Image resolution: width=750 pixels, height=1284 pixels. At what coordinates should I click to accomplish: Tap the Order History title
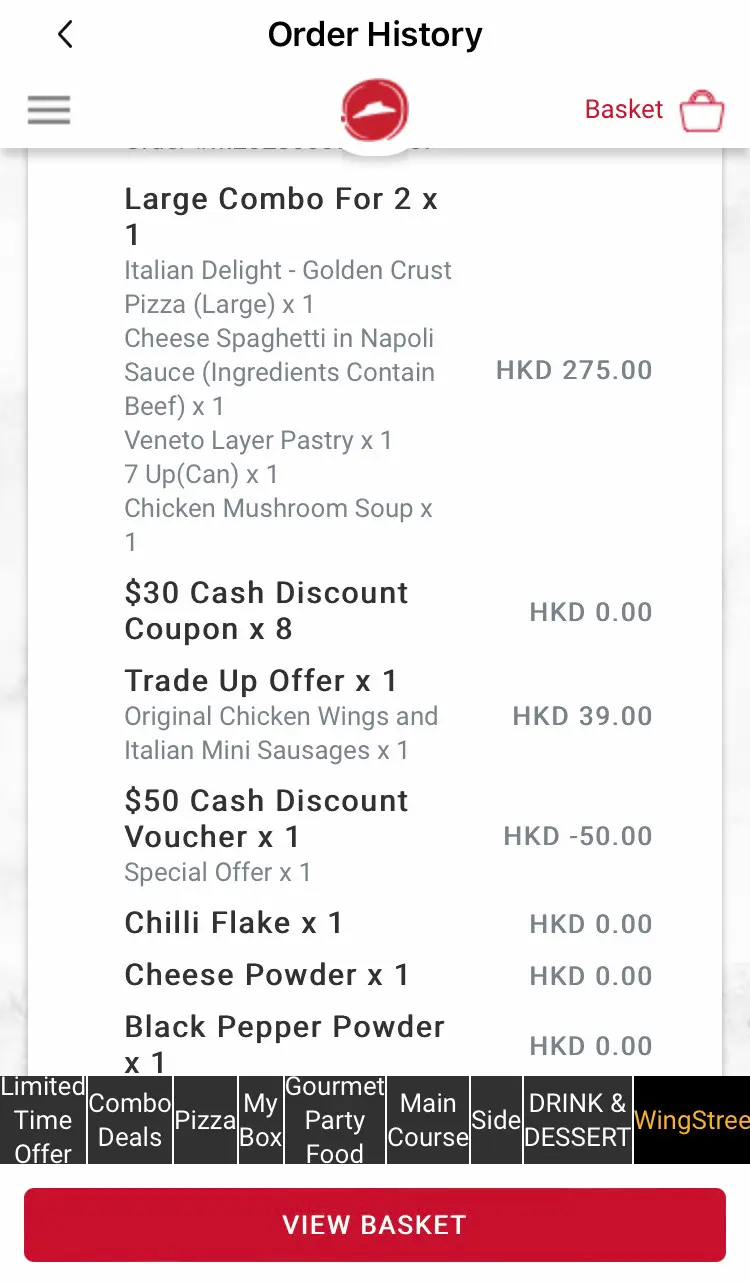375,35
